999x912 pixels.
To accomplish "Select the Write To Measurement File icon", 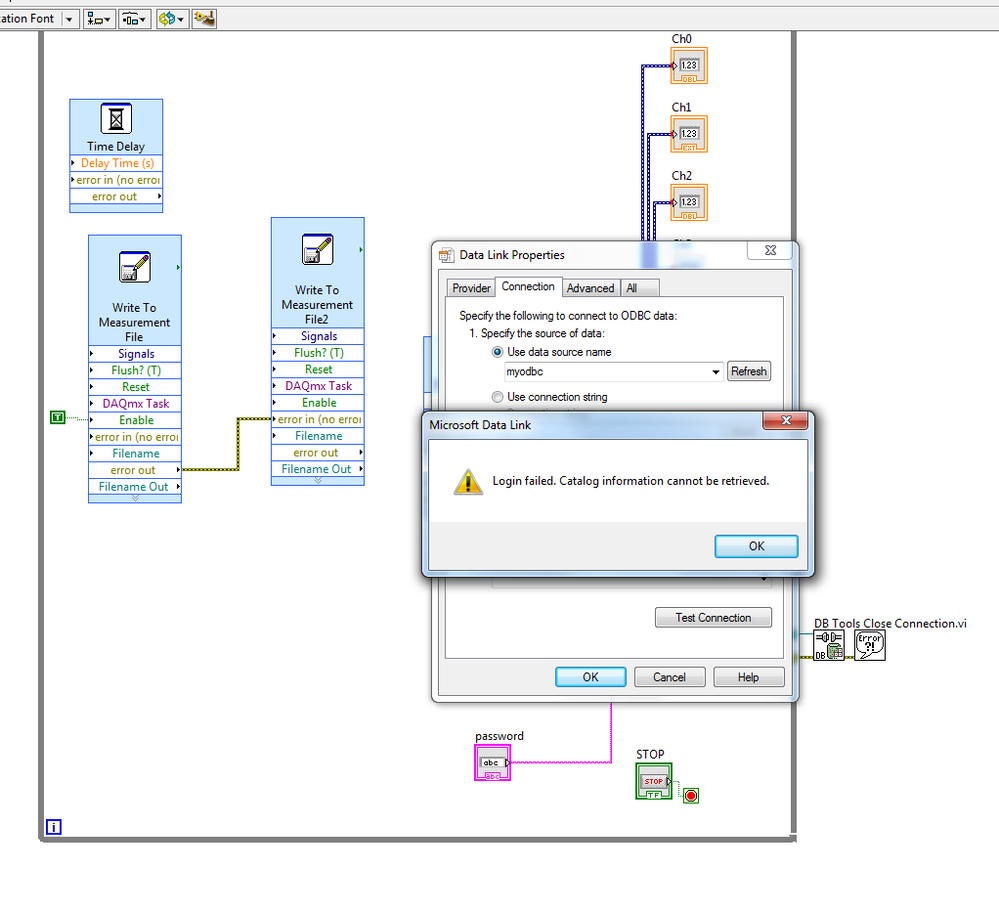I will [x=134, y=266].
